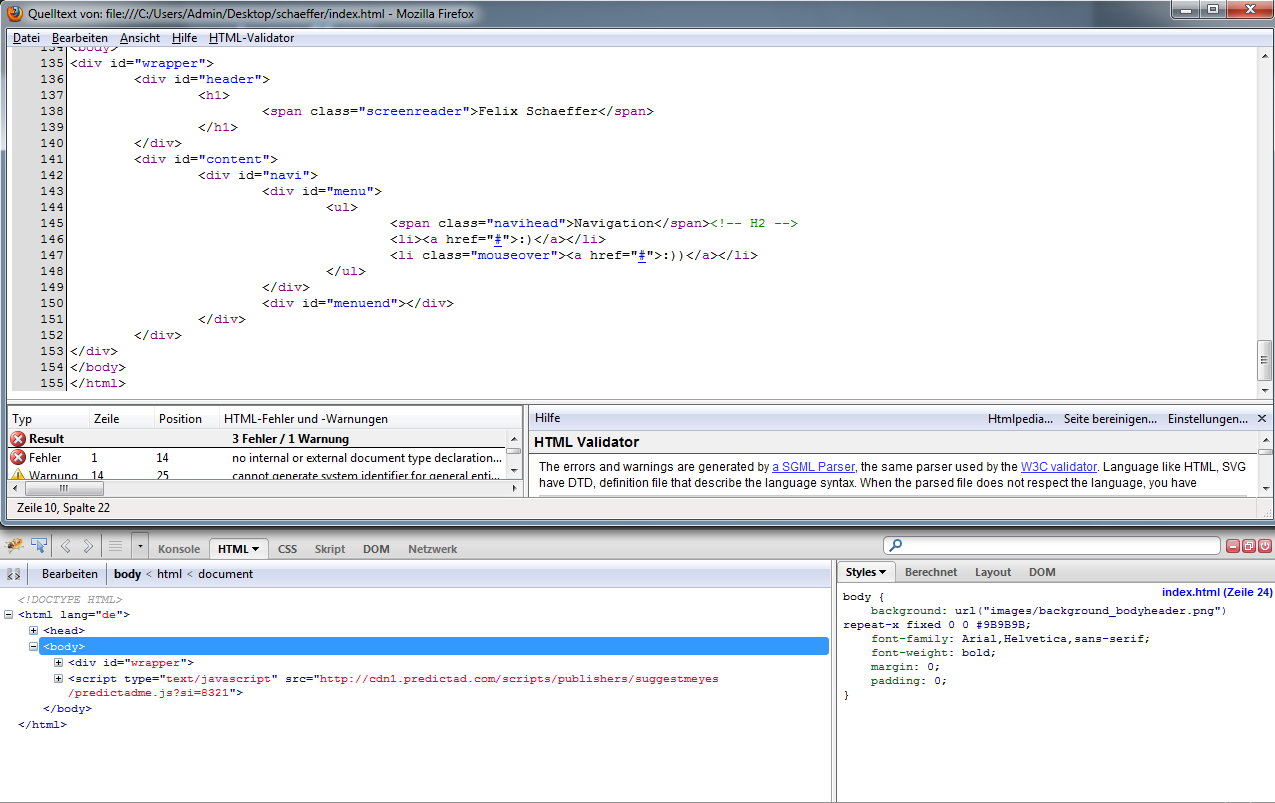The width and height of the screenshot is (1275, 803).
Task: Go forward with Firebug's right arrow
Action: [x=88, y=546]
